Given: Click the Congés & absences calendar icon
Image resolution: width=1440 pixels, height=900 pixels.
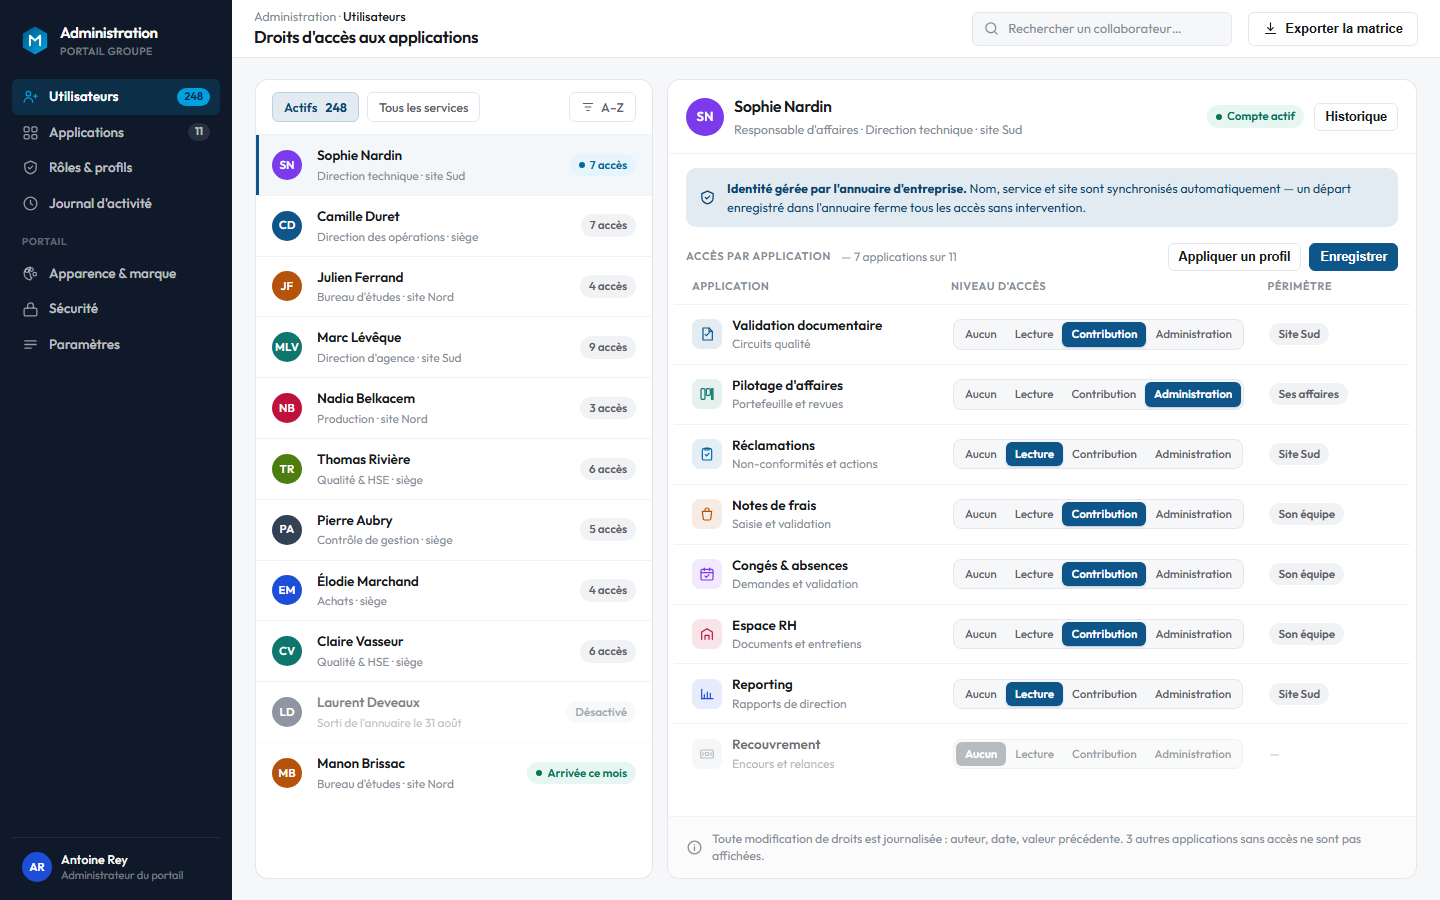Looking at the screenshot, I should [707, 574].
